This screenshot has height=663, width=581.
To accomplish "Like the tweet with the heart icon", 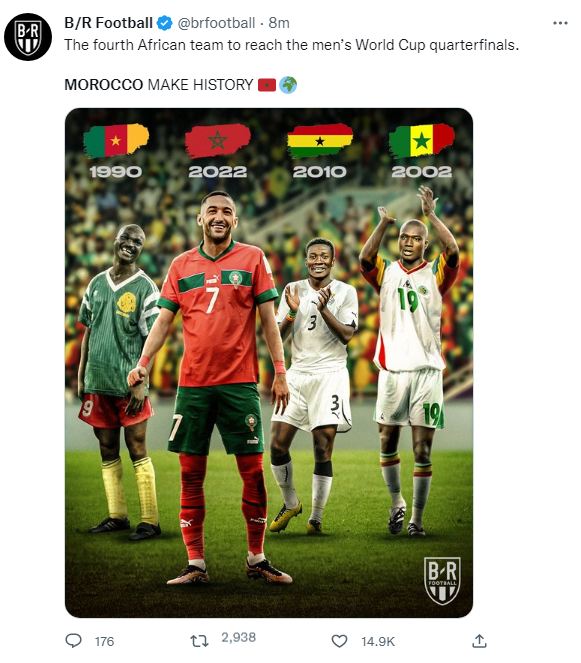I will click(339, 641).
